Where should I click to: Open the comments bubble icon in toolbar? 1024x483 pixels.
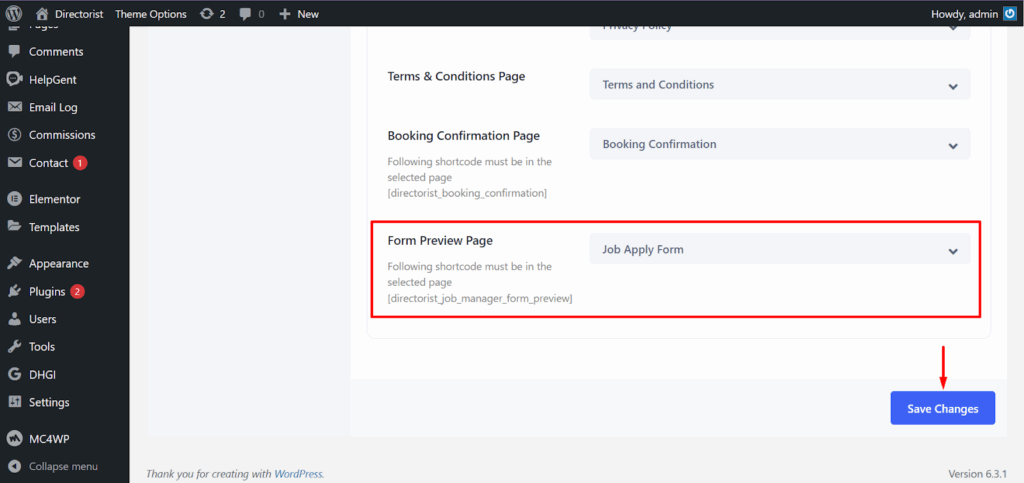pyautogui.click(x=246, y=14)
